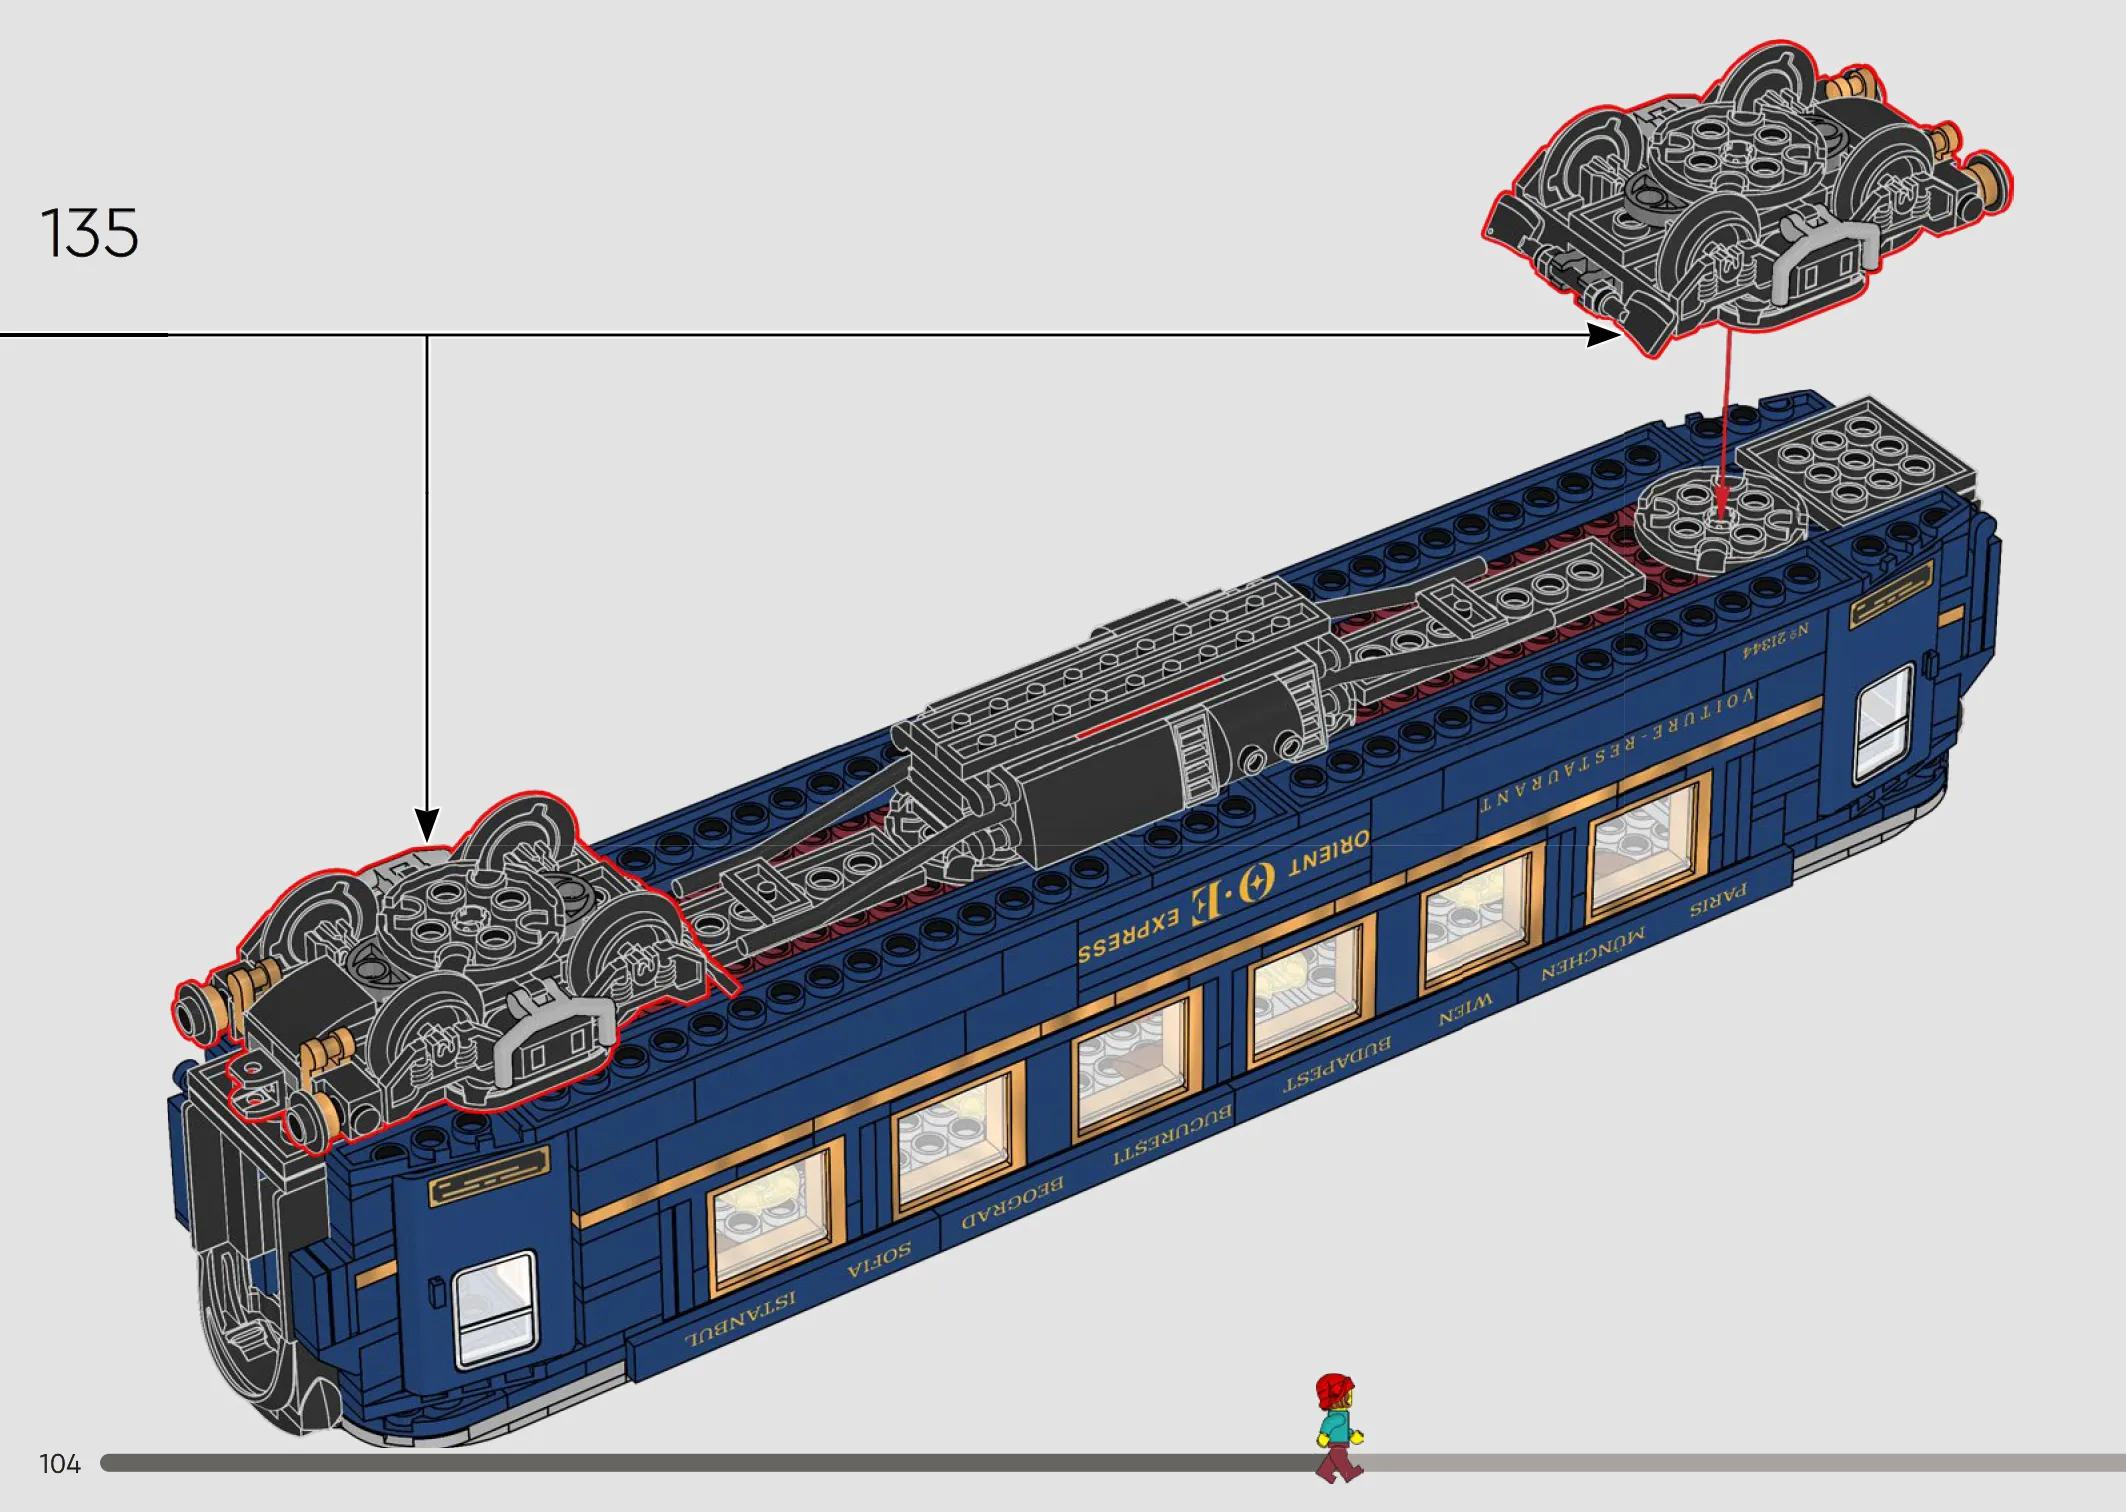2126x1512 pixels.
Task: Click the page number 104
Action: (x=60, y=1464)
